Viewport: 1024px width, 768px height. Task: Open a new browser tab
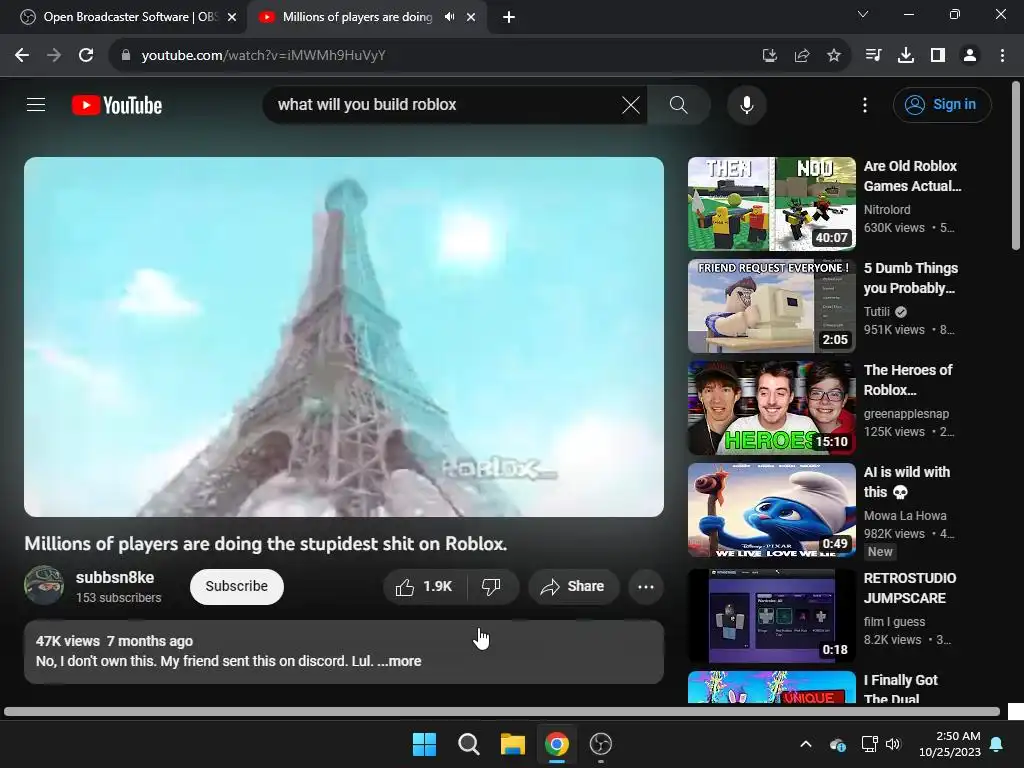click(509, 17)
